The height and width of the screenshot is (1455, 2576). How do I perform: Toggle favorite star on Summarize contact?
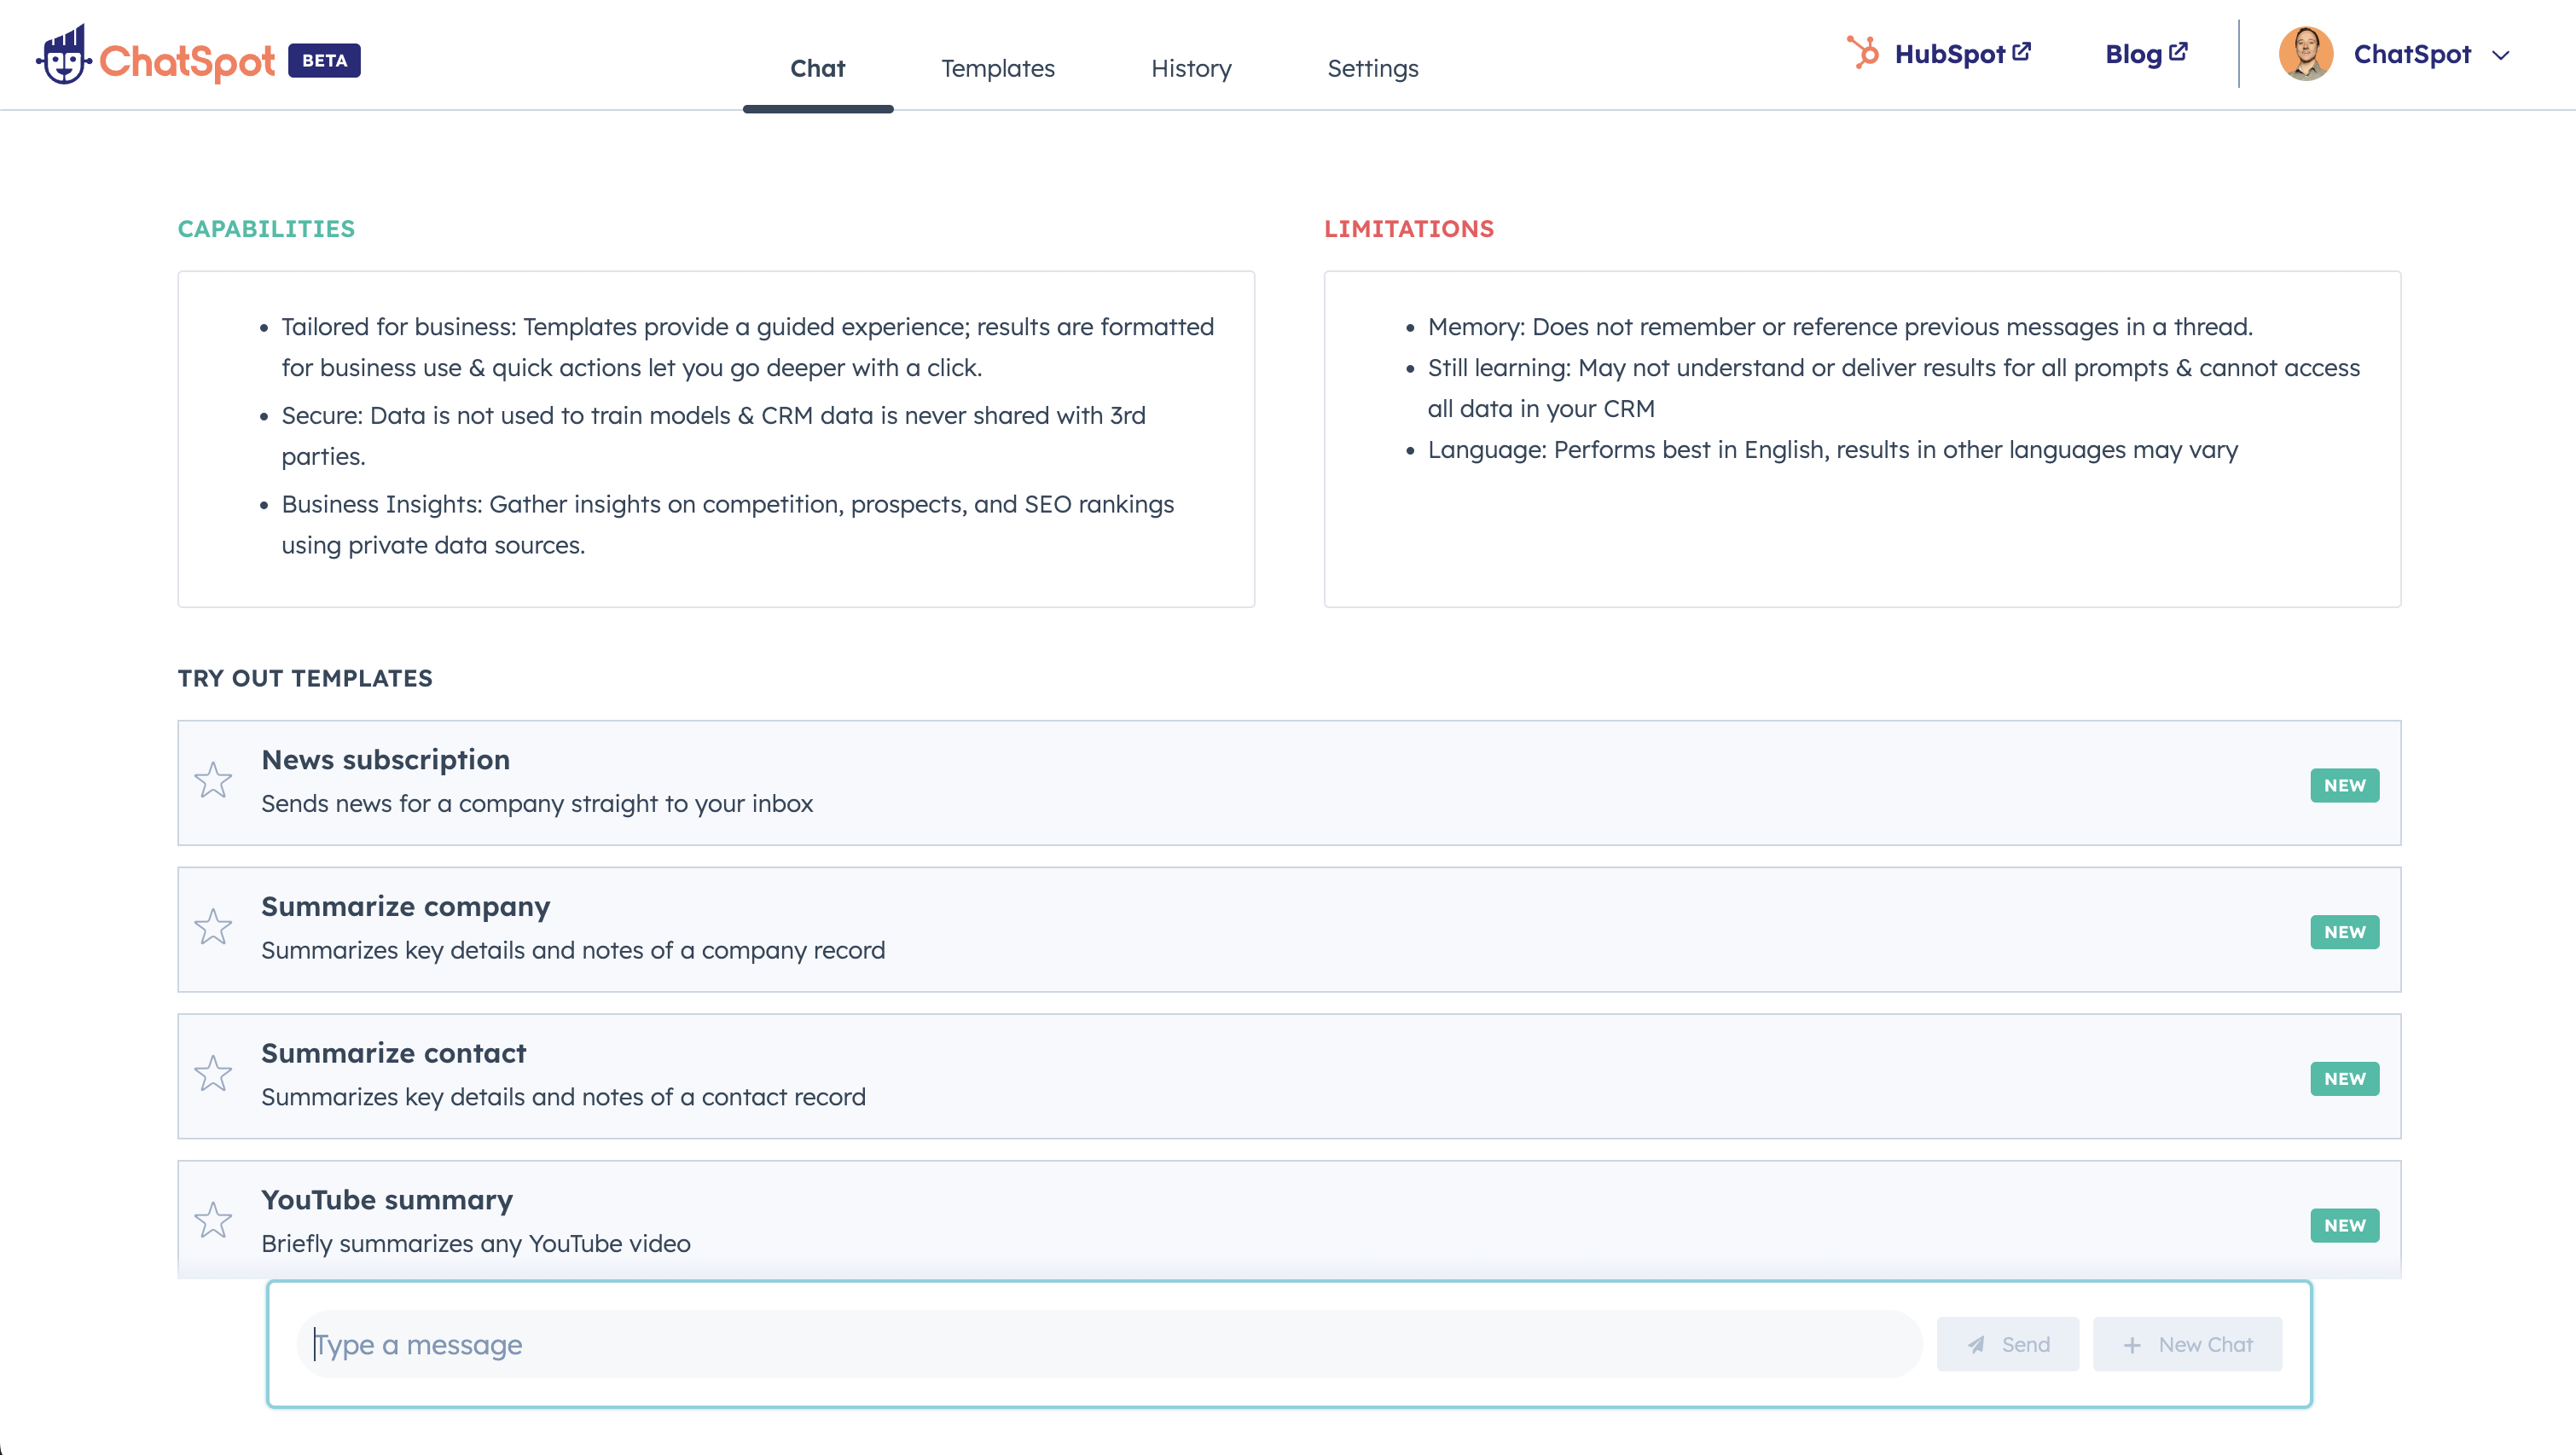click(212, 1075)
